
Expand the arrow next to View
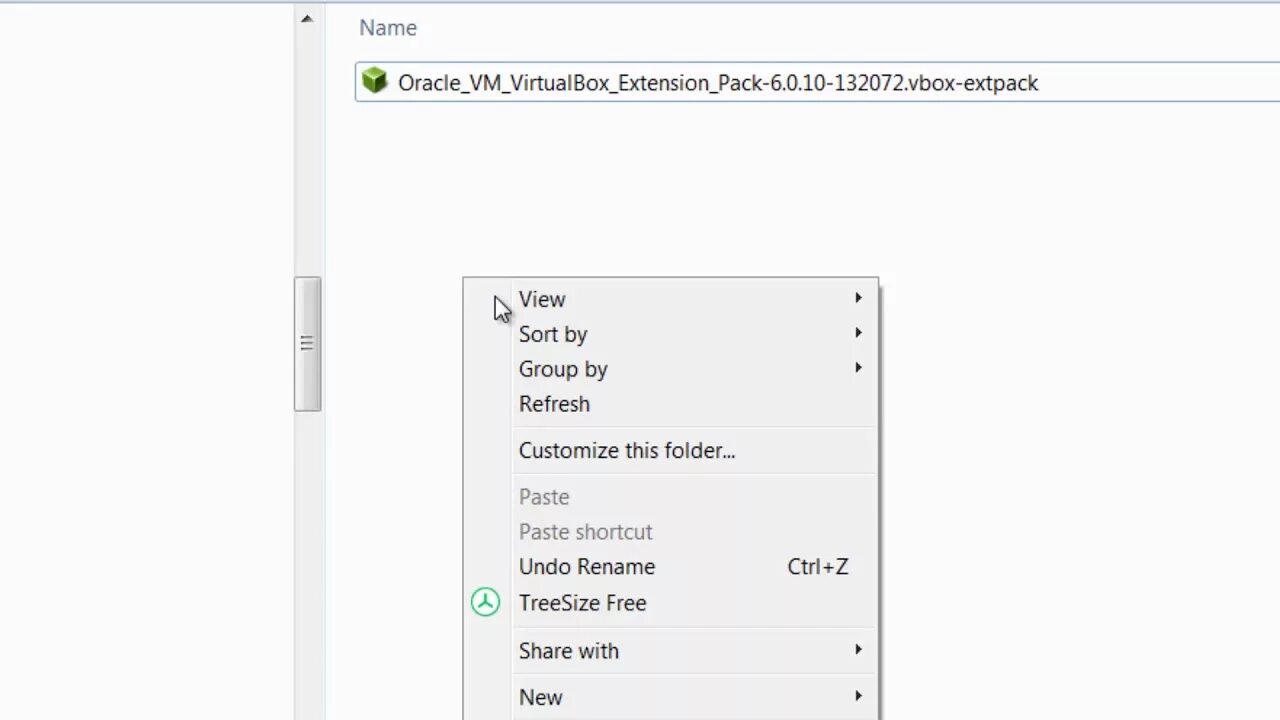(x=858, y=298)
